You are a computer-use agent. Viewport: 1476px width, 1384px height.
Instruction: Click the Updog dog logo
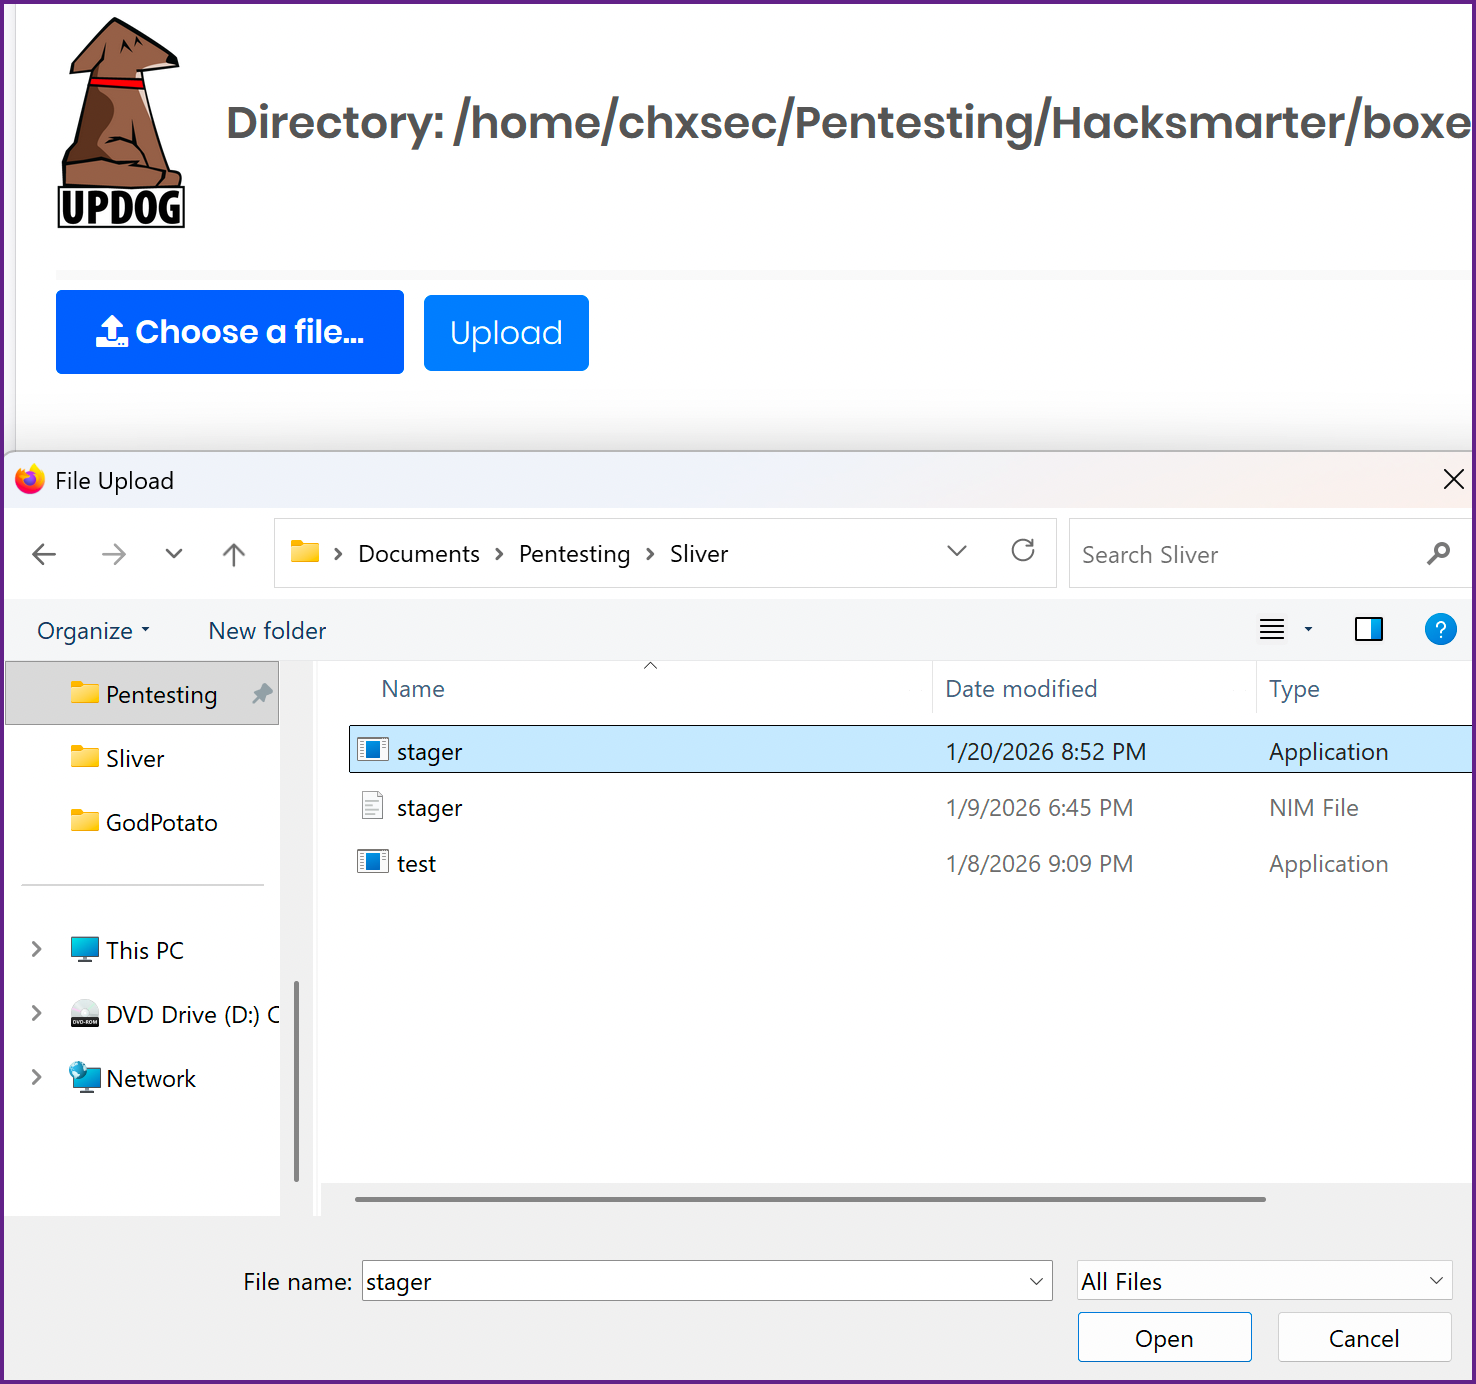click(x=121, y=123)
